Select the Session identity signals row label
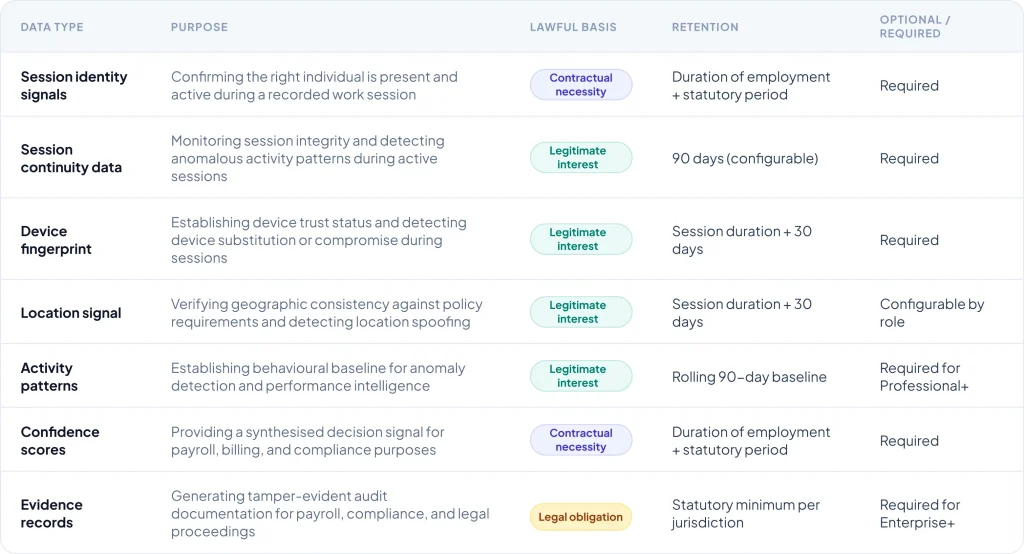Image resolution: width=1024 pixels, height=554 pixels. pyautogui.click(x=74, y=86)
